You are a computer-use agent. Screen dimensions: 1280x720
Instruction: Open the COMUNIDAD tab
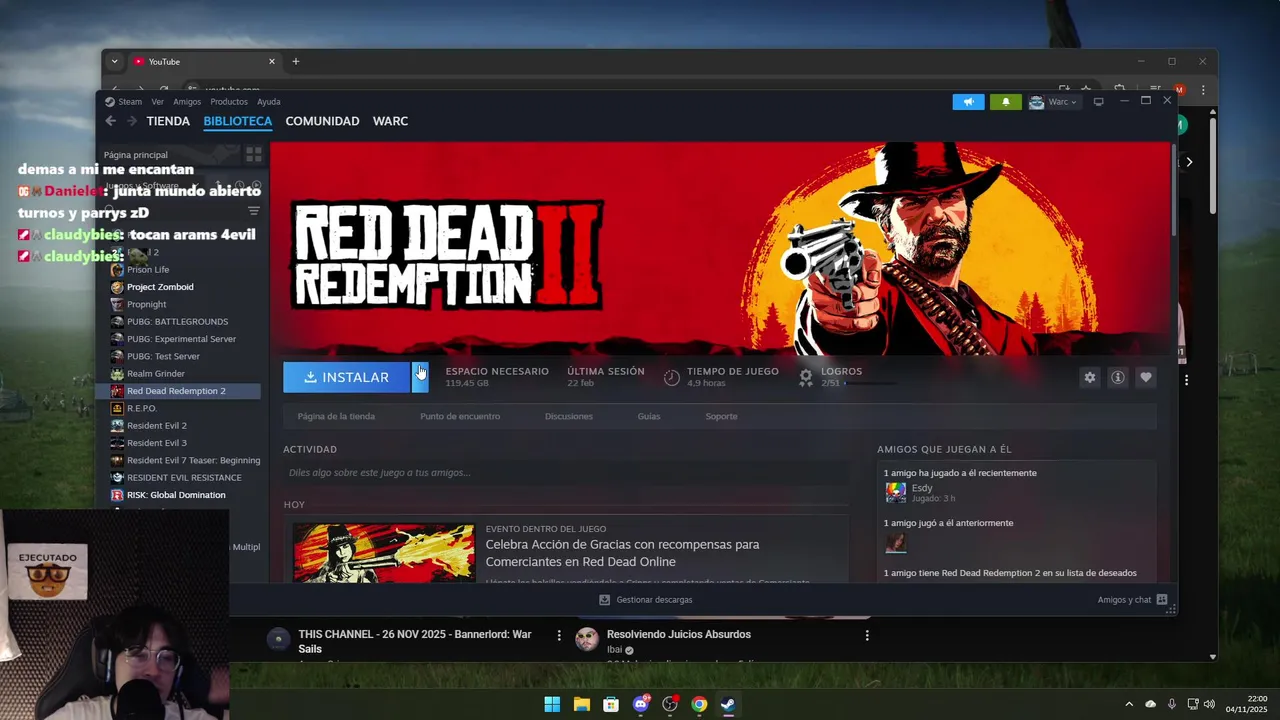click(x=322, y=121)
